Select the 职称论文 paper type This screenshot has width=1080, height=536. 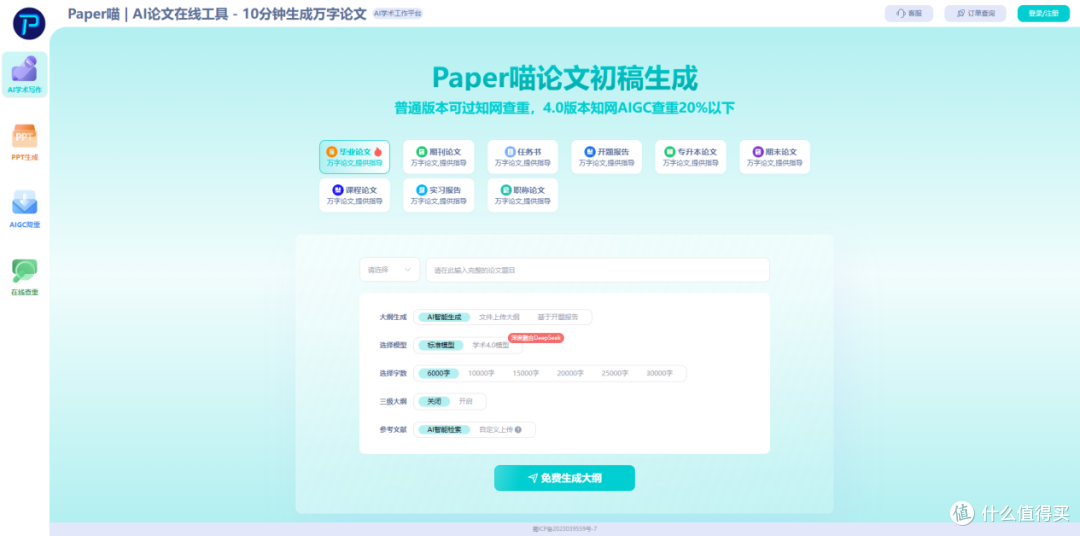point(523,195)
